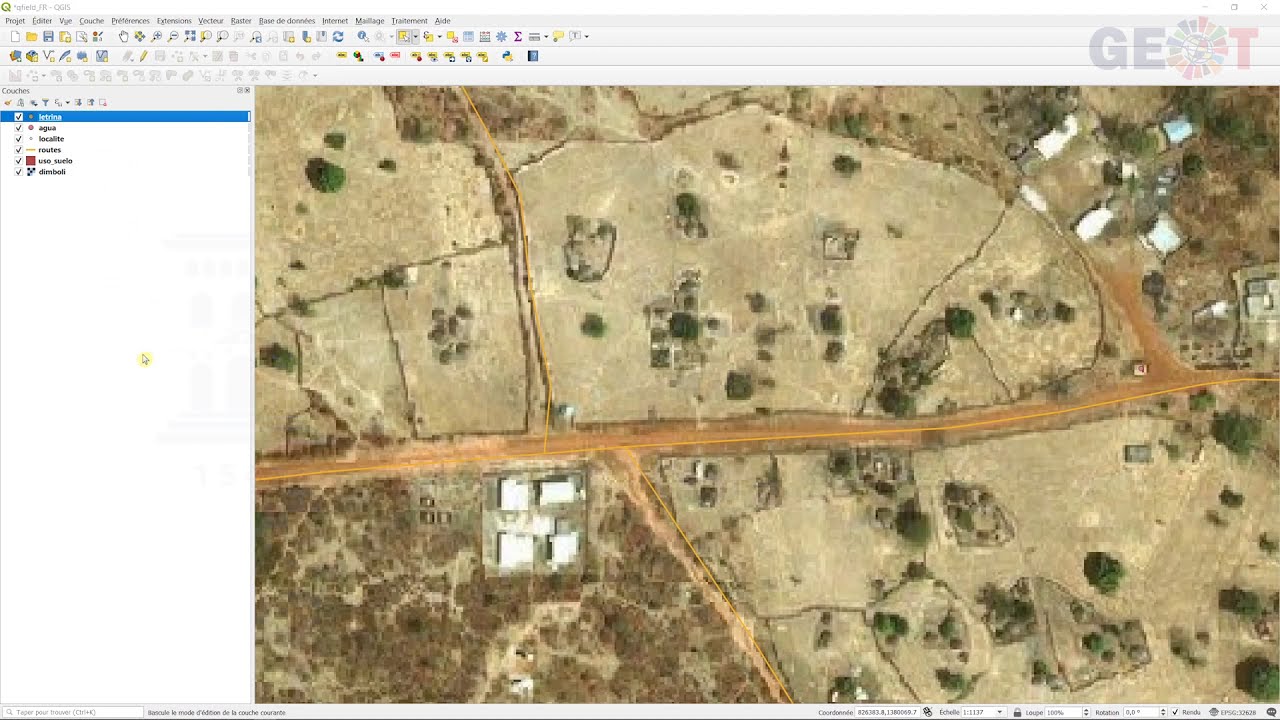The image size is (1280, 720).
Task: Select the agua layer name
Action: [47, 128]
